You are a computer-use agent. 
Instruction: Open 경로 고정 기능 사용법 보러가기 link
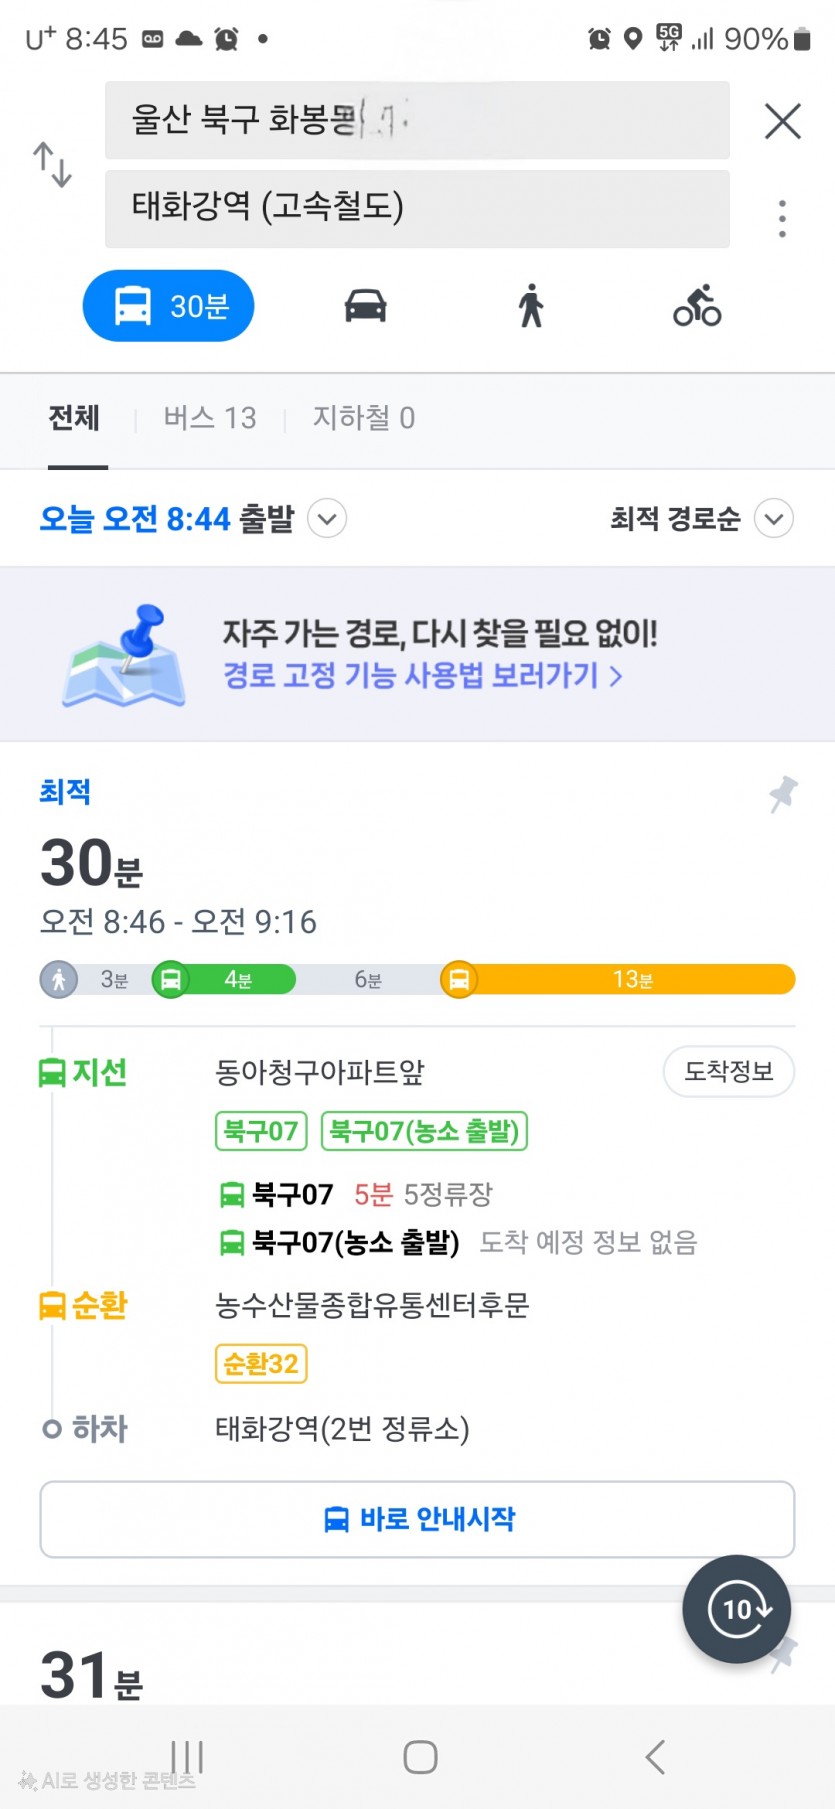[x=422, y=676]
